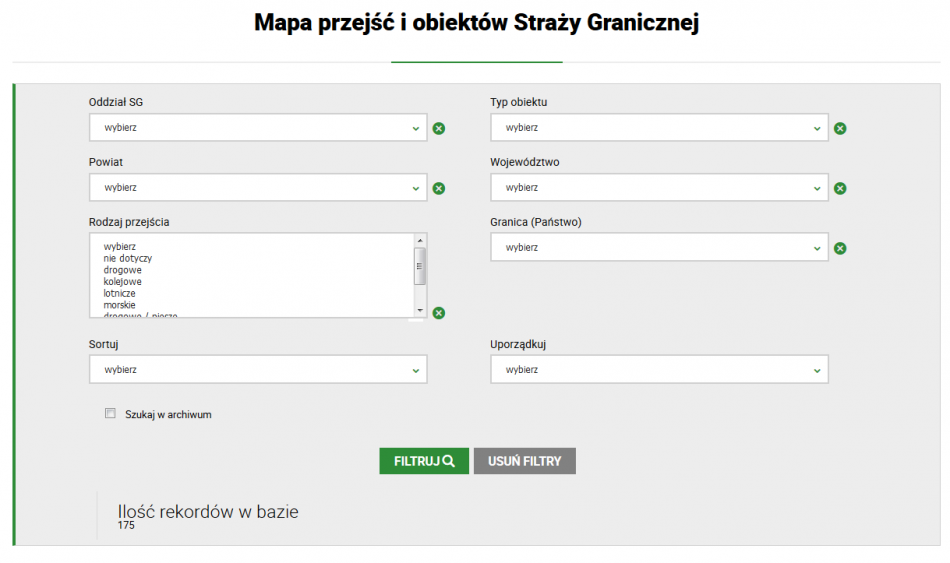Clear the Granica (Państwo) filter icon

[840, 248]
